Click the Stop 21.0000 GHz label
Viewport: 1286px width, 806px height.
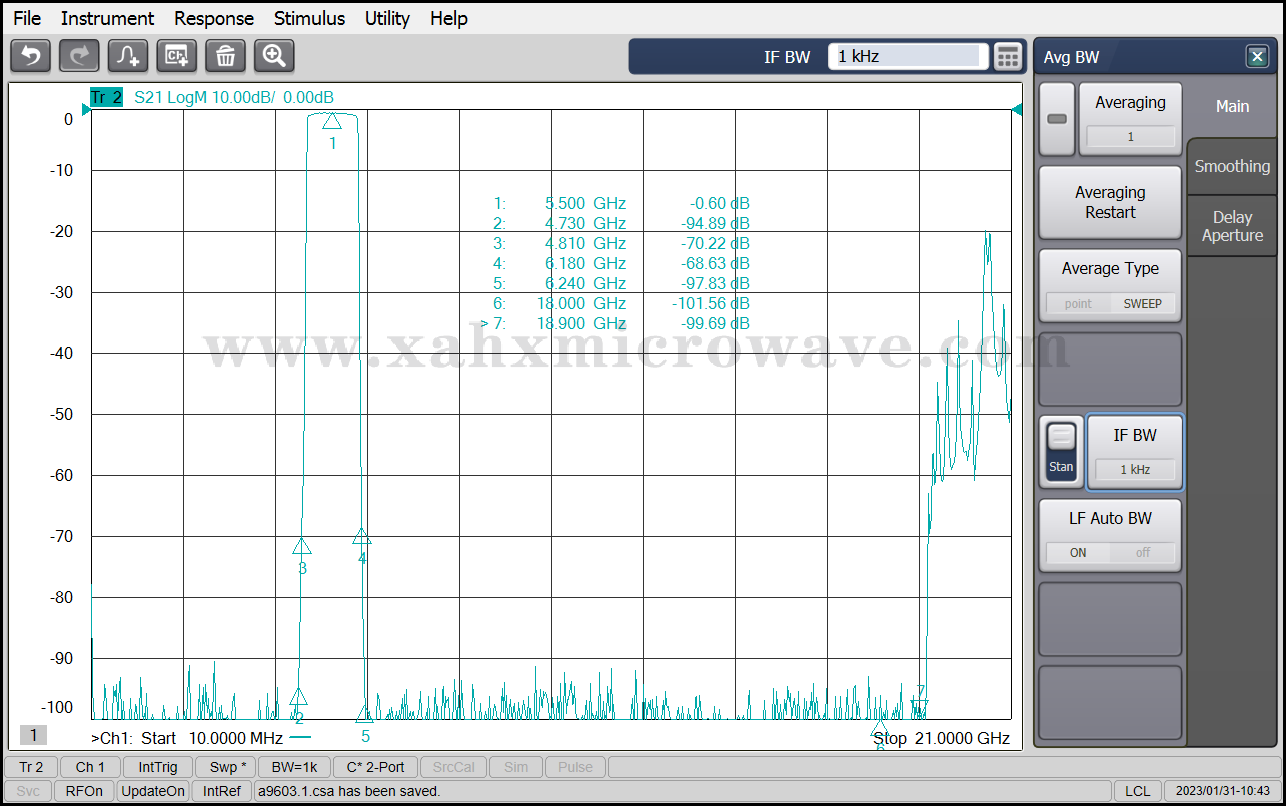point(941,738)
